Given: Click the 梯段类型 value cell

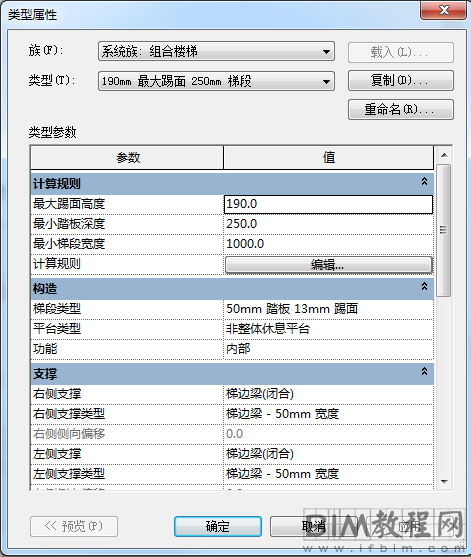Looking at the screenshot, I should [329, 309].
